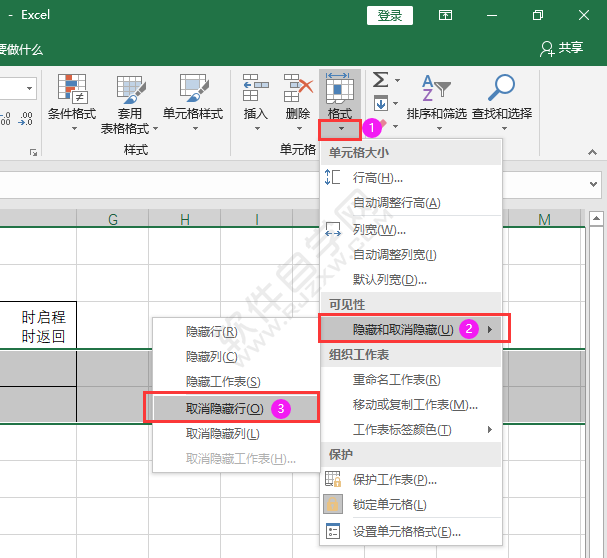Click the increase decimal icon
Screen dimensions: 607x558
5,118
